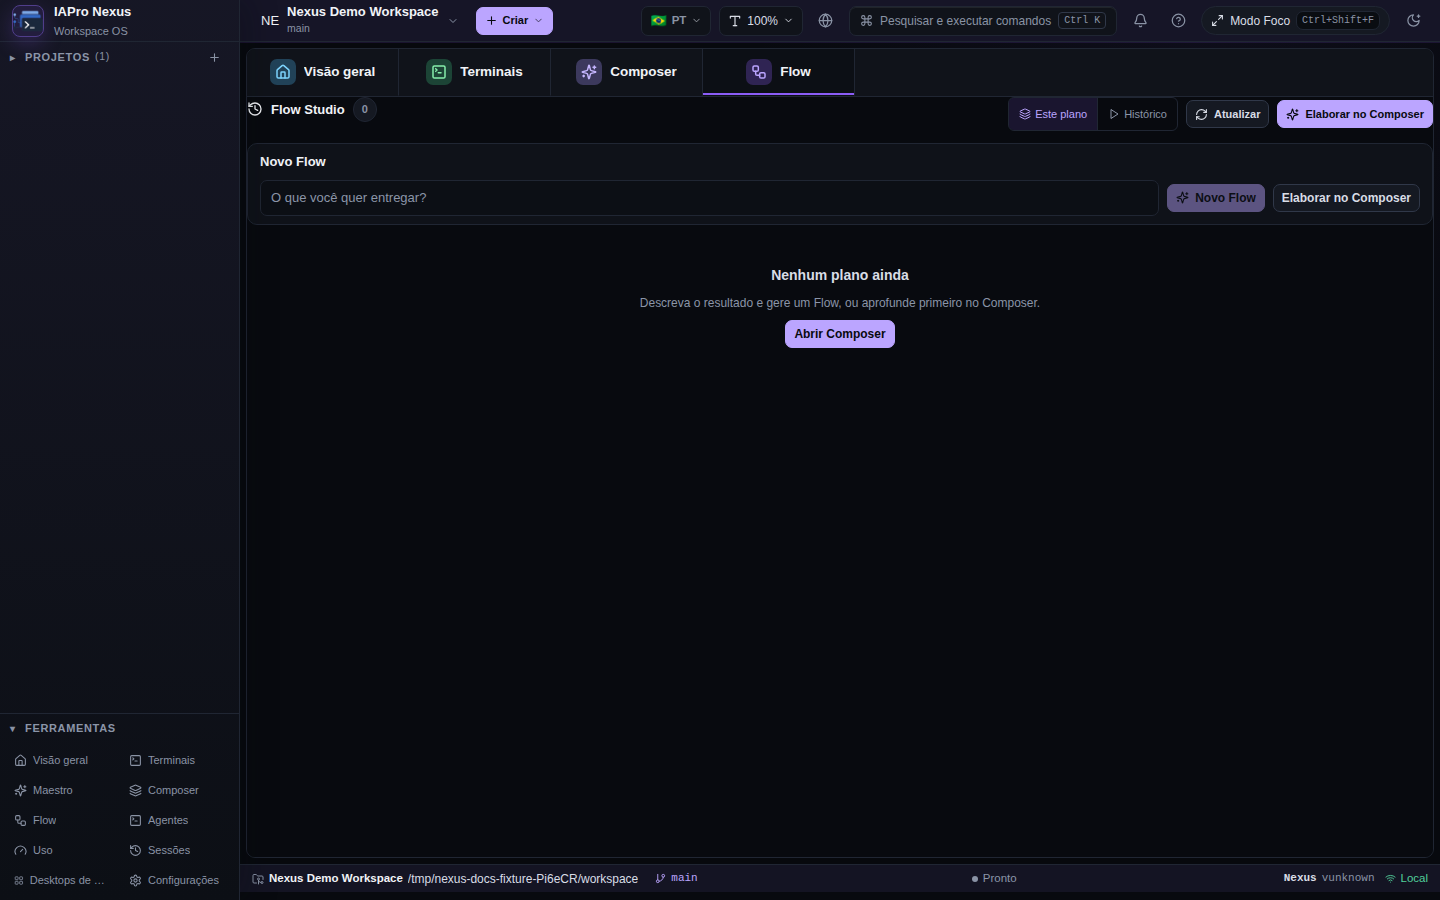Switch to the Visão geral tab

(323, 72)
